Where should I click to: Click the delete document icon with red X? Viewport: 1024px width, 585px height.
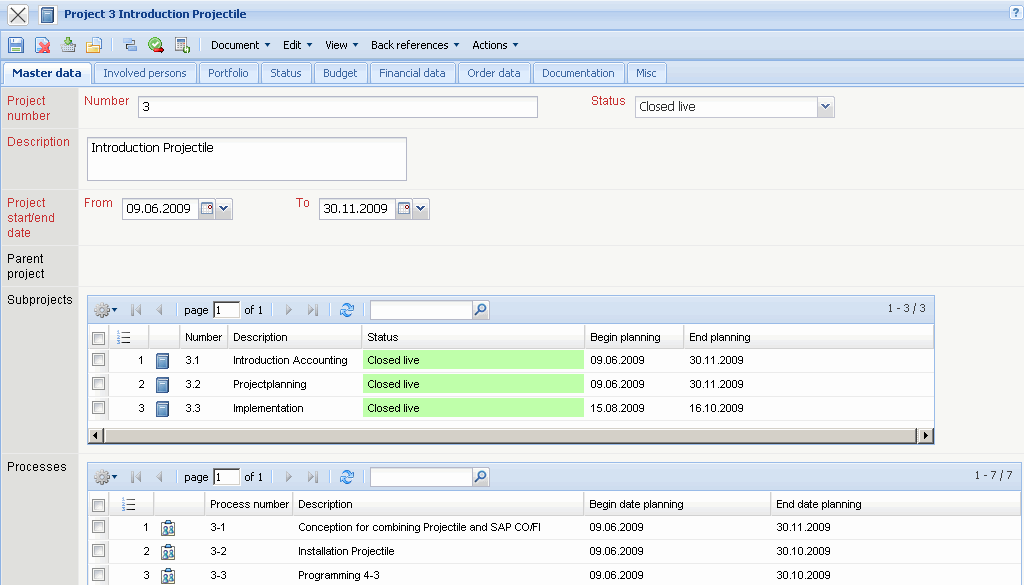(43, 45)
